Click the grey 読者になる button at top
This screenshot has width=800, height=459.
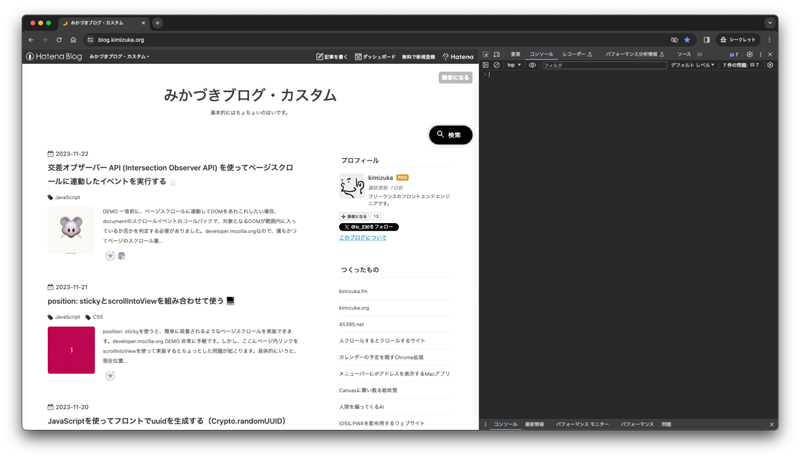click(456, 78)
